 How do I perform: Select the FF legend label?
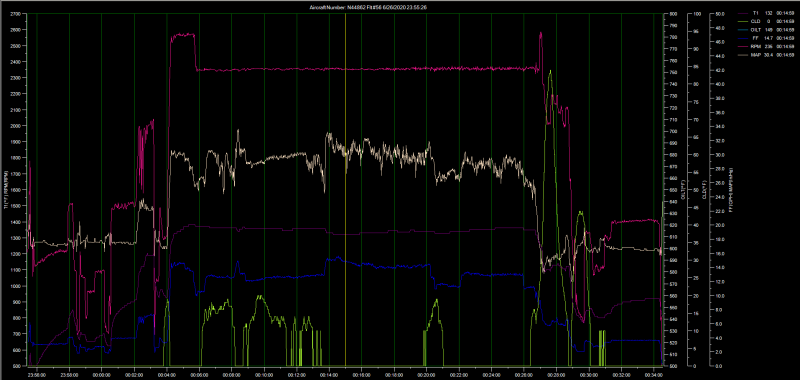(756, 38)
